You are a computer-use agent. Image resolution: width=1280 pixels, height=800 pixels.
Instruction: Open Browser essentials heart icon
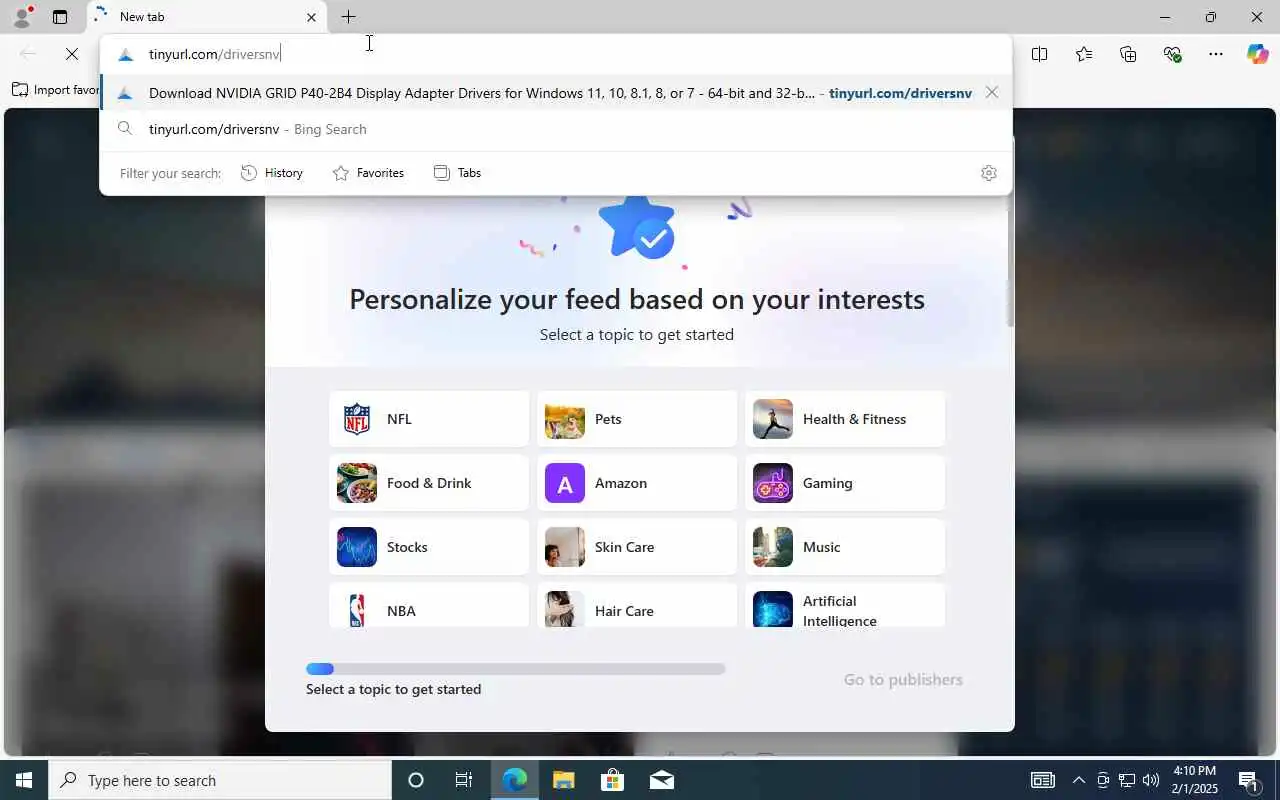click(x=1172, y=54)
